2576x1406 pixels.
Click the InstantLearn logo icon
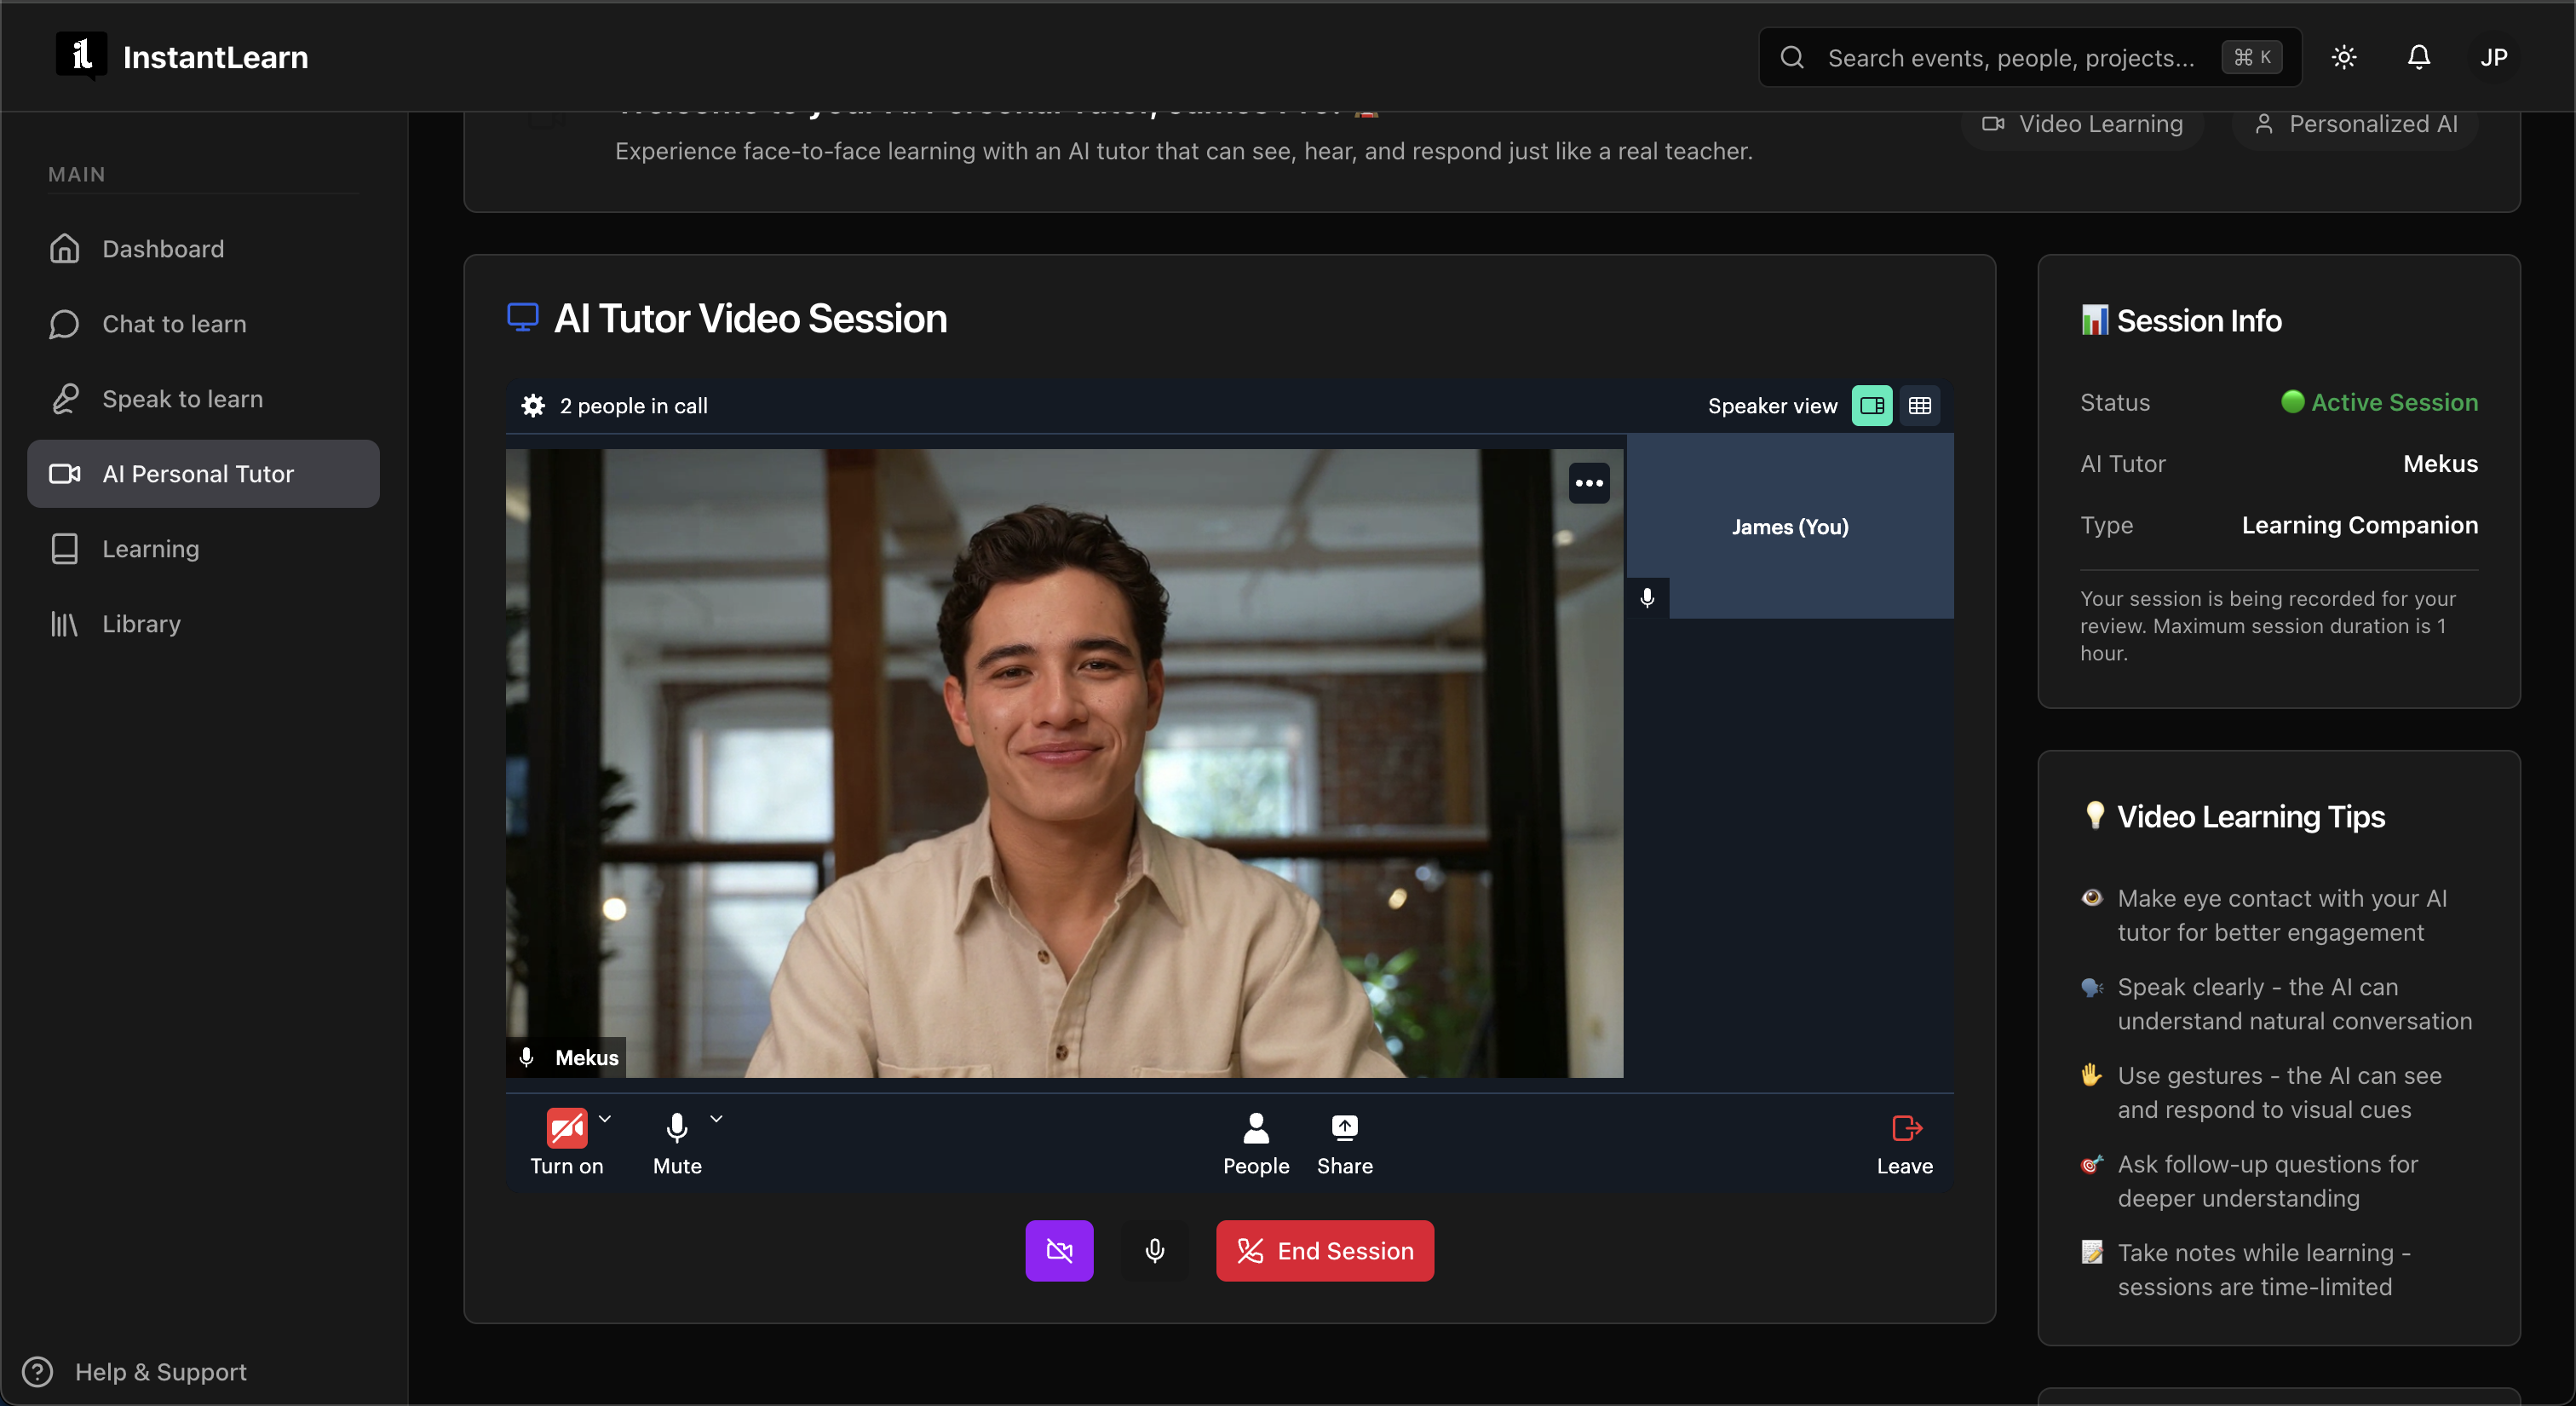[x=81, y=55]
